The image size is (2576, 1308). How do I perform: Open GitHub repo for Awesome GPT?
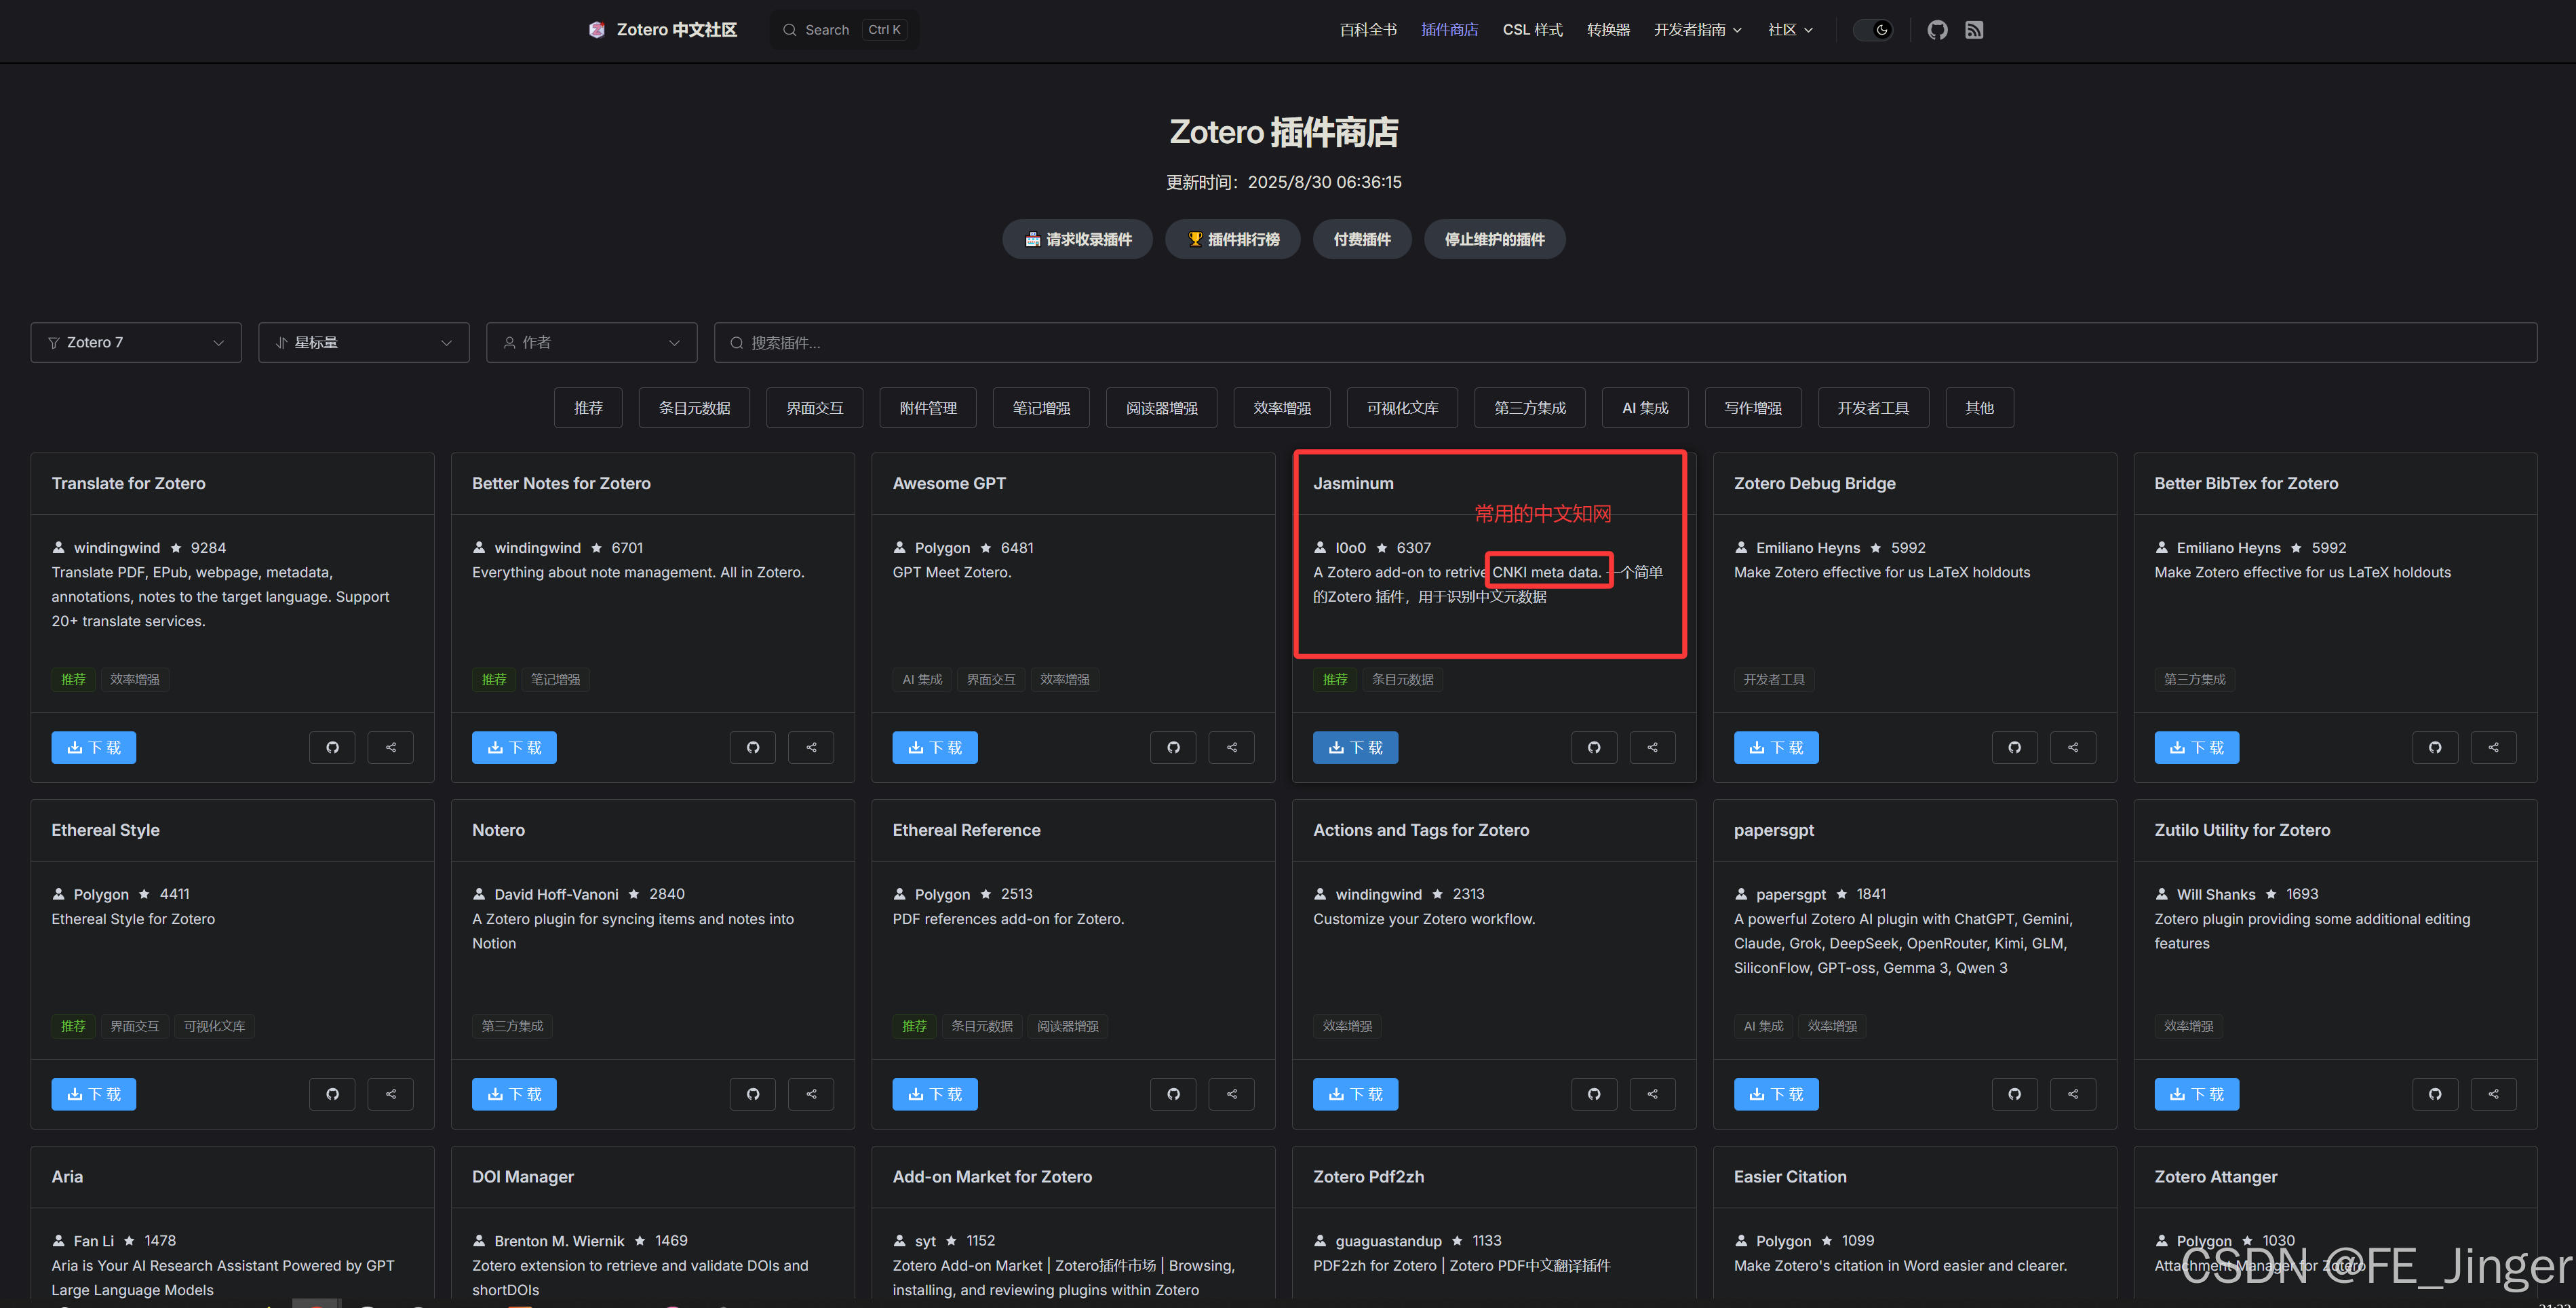pos(1173,747)
